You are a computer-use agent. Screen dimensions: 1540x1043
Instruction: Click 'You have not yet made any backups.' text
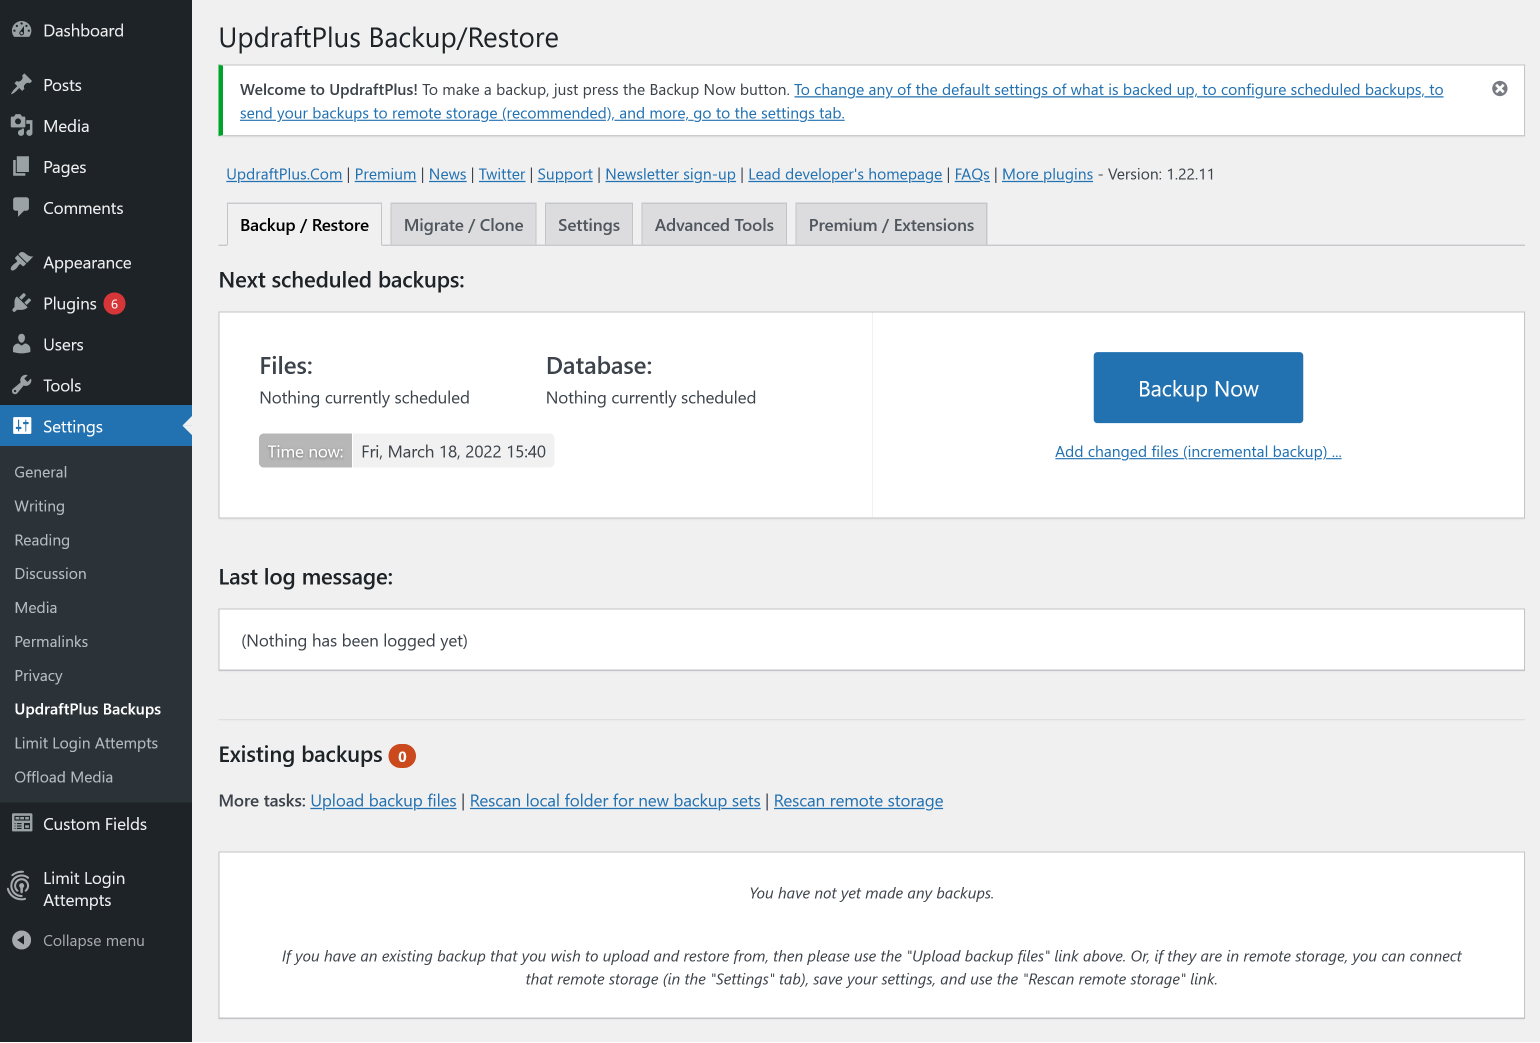click(x=872, y=893)
